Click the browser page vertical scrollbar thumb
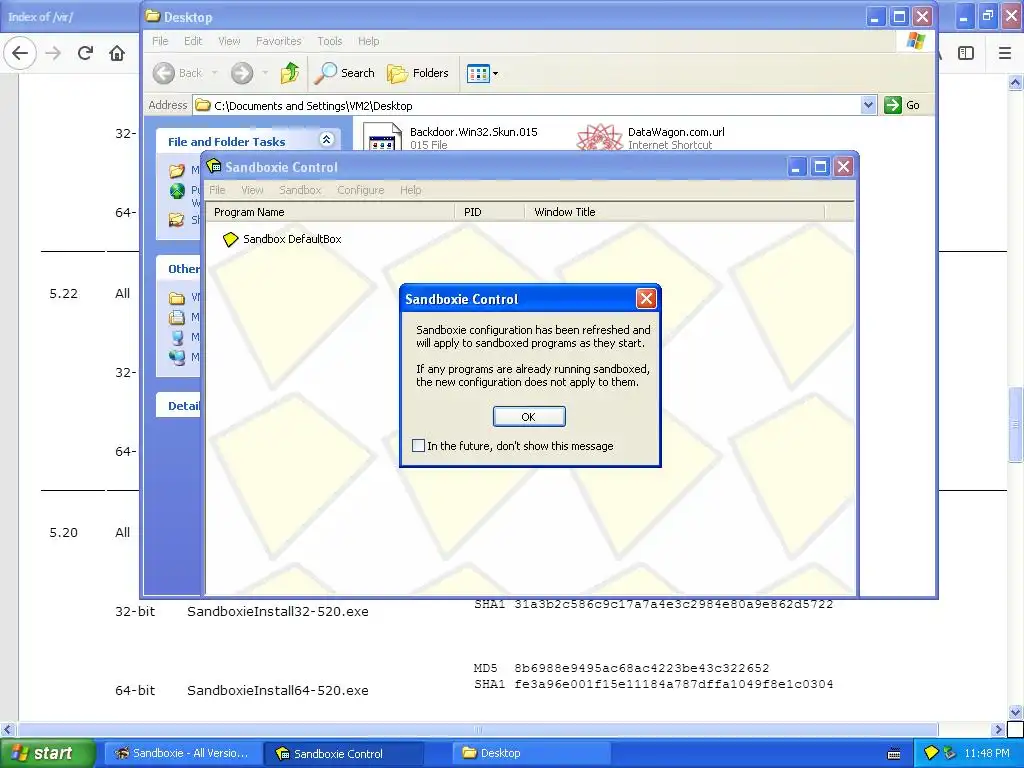The height and width of the screenshot is (768, 1024). click(1015, 424)
